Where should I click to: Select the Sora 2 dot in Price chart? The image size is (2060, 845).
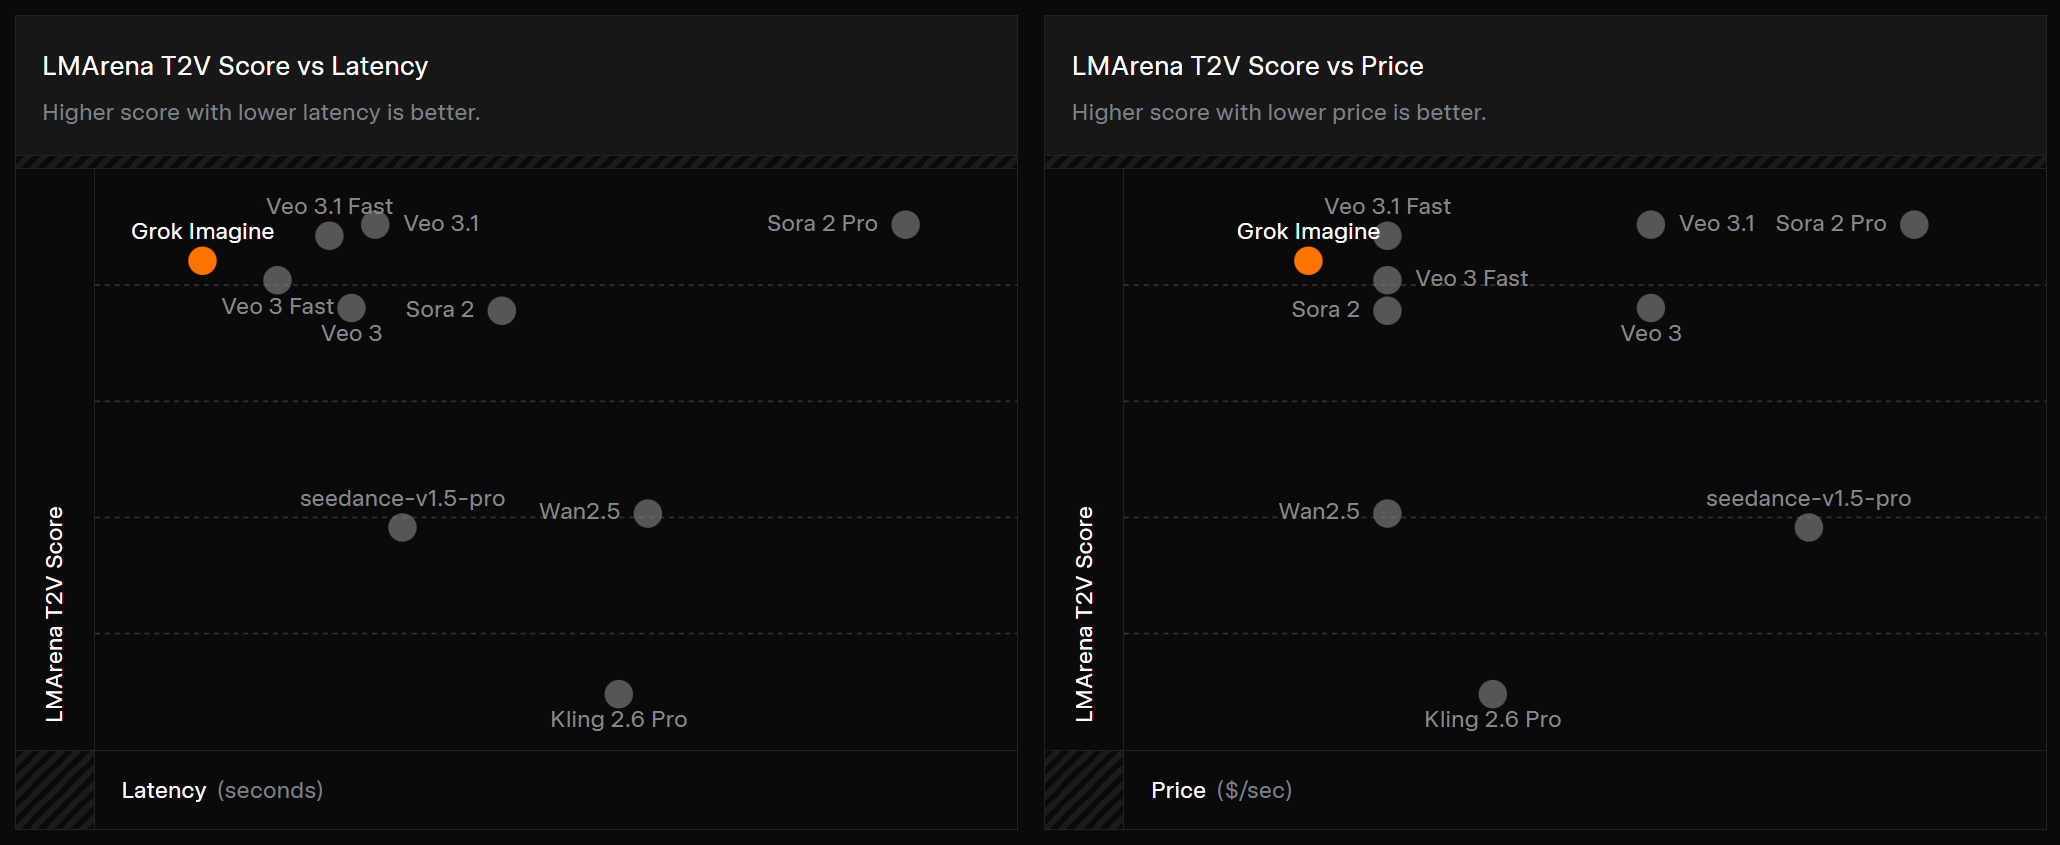(x=1387, y=311)
